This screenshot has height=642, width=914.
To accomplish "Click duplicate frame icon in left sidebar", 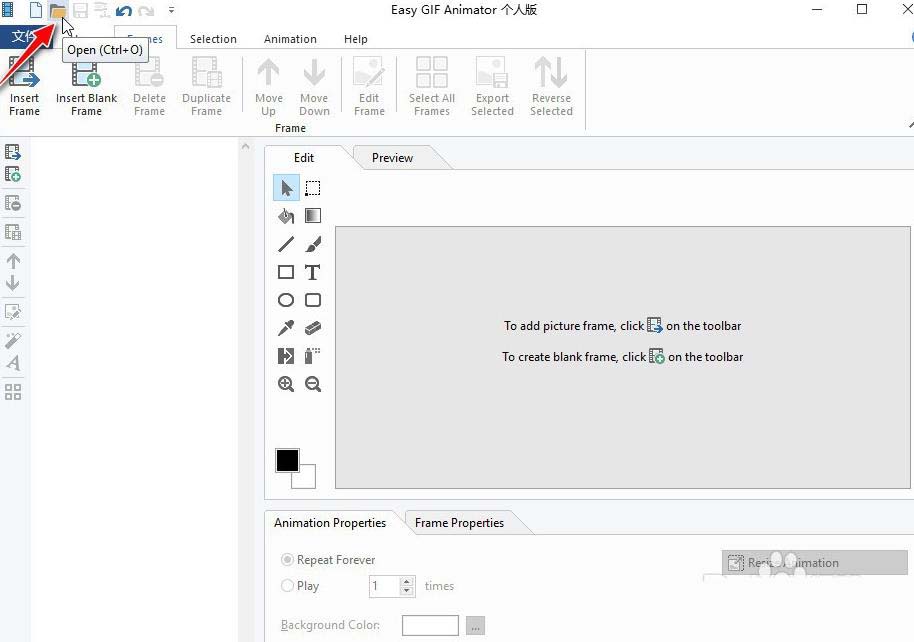I will point(13,231).
